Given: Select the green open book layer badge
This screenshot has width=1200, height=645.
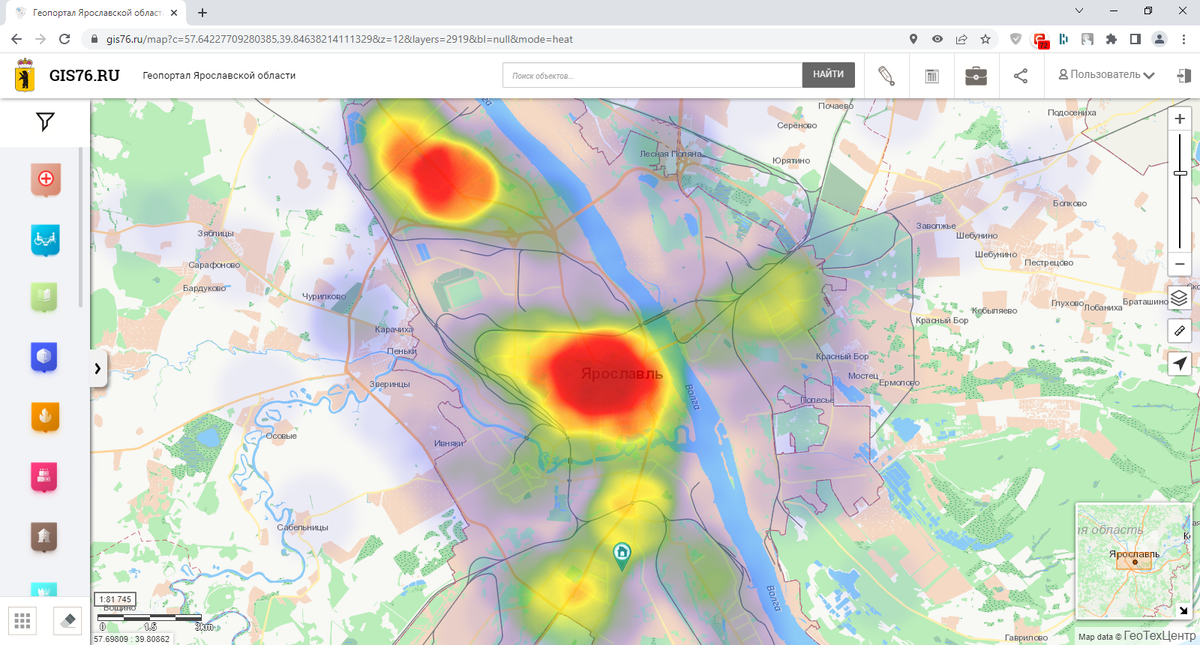Looking at the screenshot, I should pos(45,297).
